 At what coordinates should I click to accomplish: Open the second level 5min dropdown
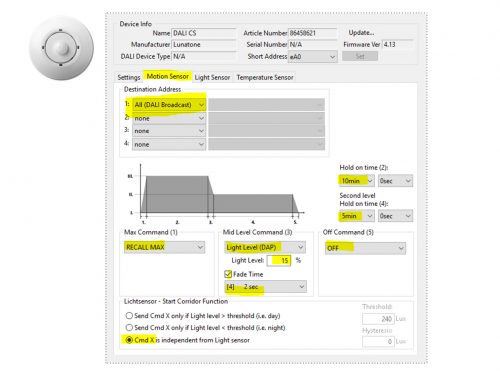click(x=357, y=216)
